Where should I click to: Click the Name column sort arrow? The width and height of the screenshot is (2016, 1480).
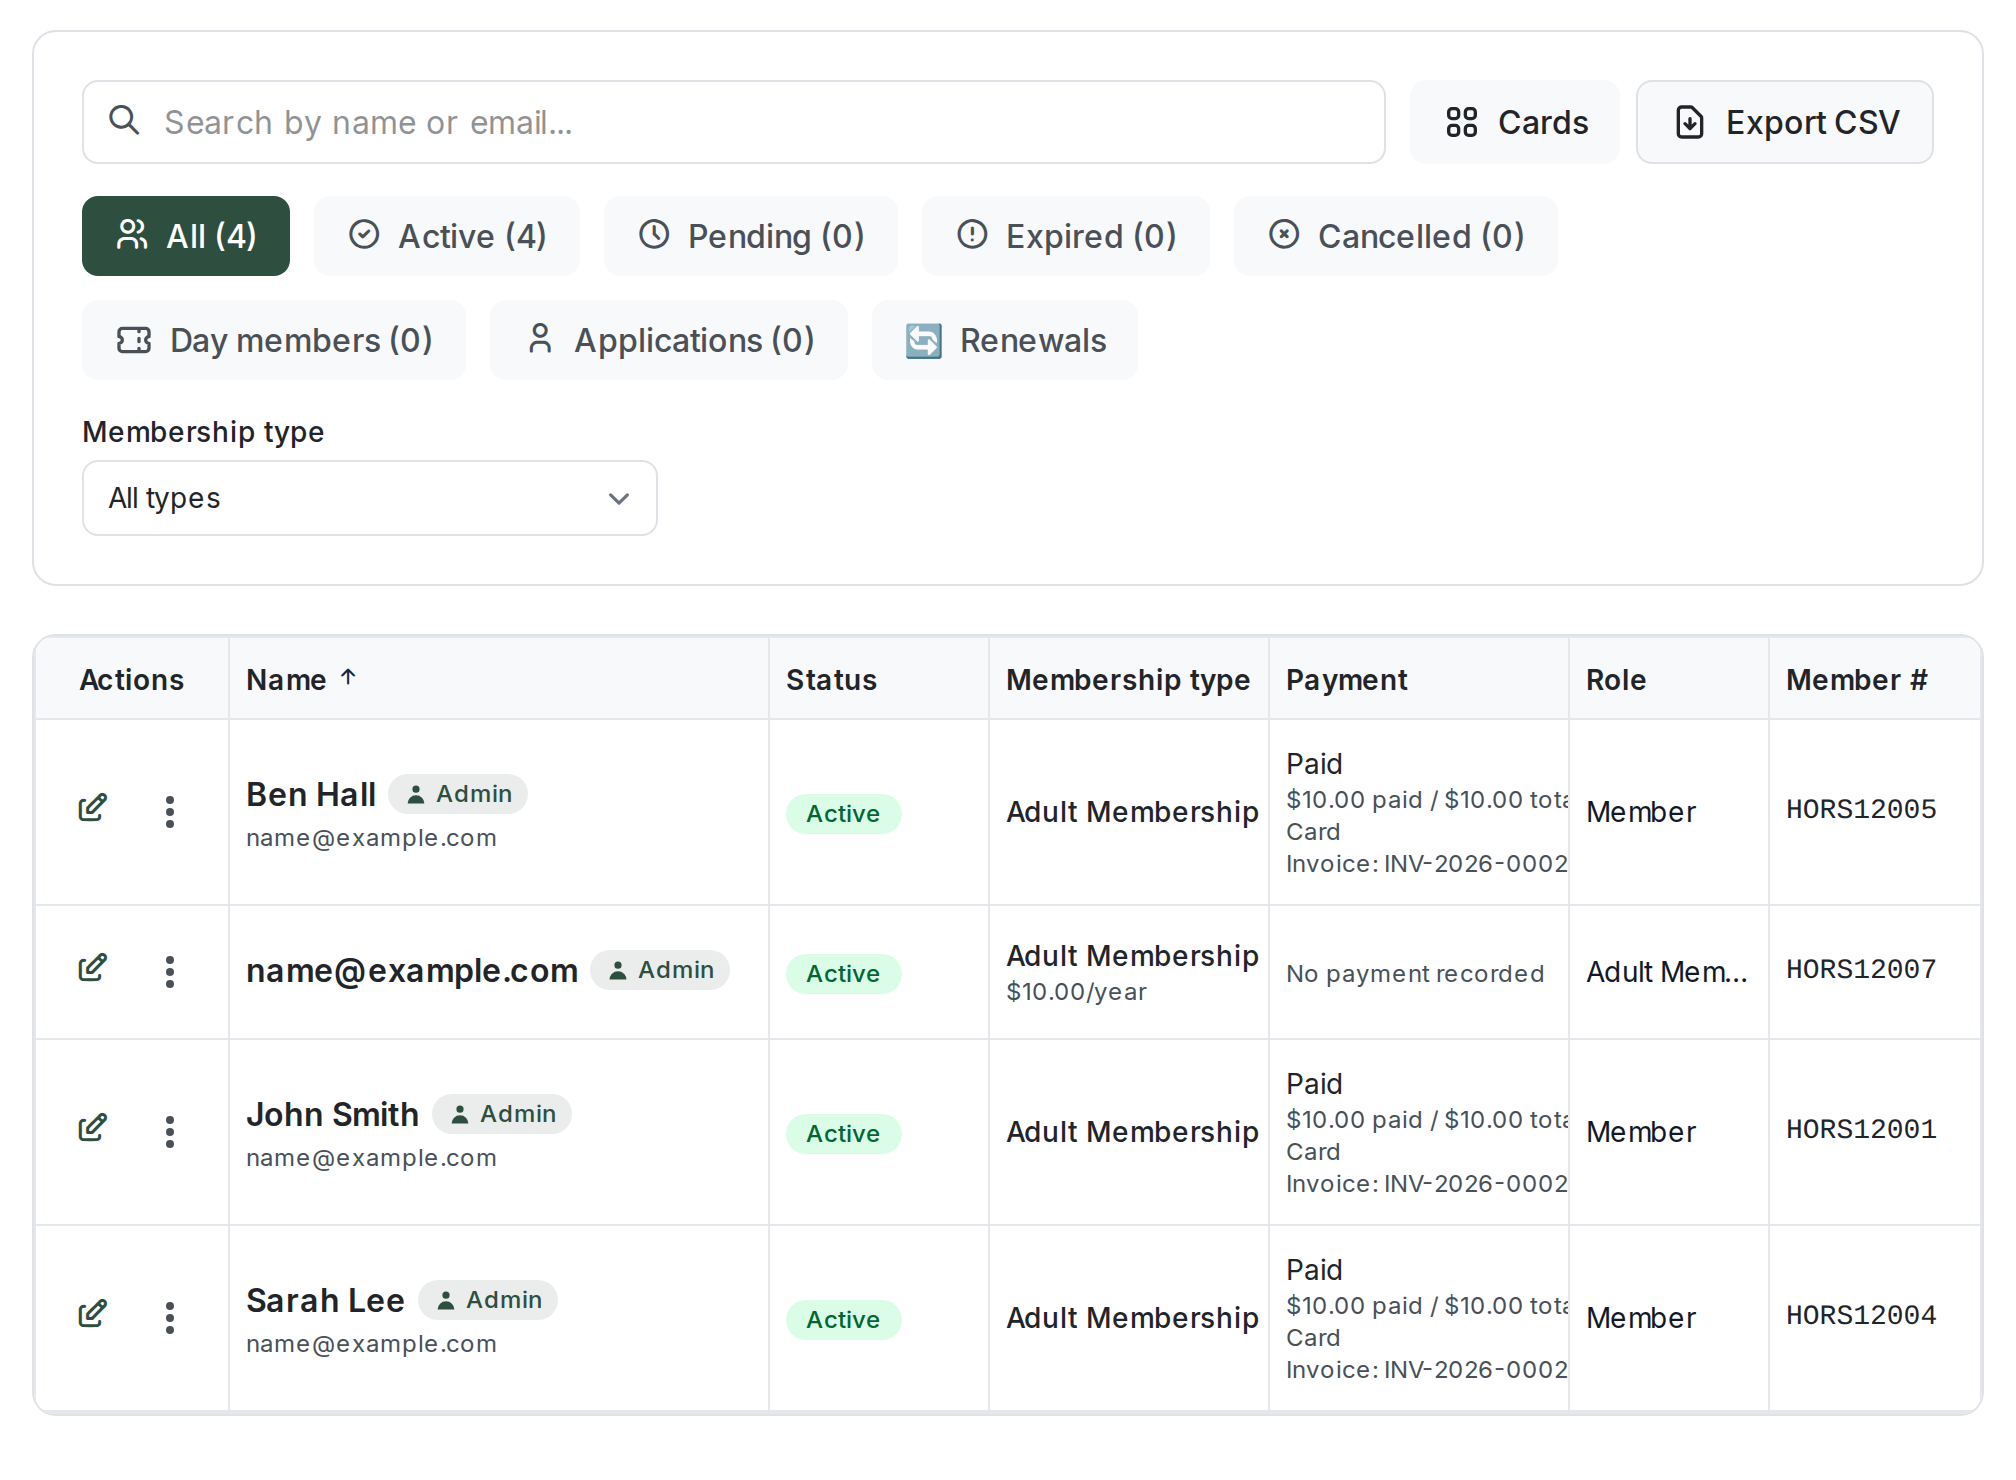click(348, 677)
